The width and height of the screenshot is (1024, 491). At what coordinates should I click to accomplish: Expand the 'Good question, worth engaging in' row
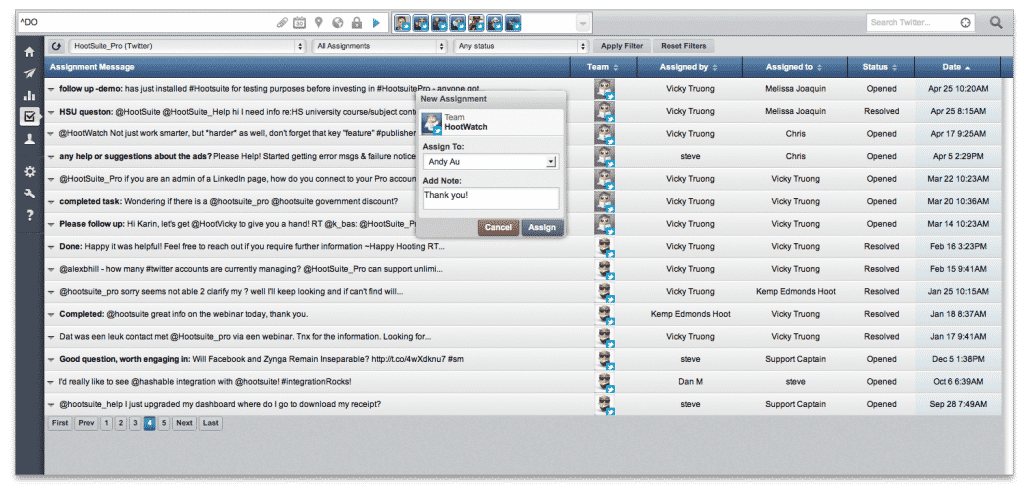coord(51,360)
